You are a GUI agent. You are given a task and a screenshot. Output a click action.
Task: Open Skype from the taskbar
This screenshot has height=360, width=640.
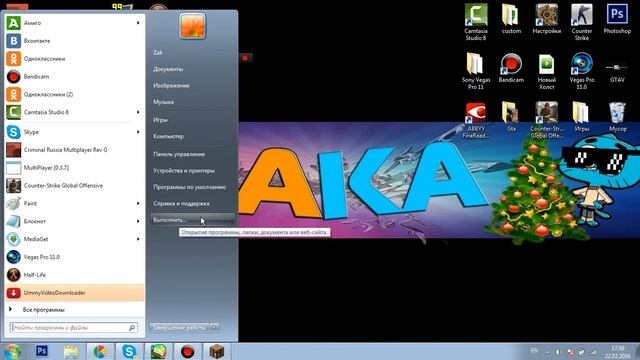coord(129,351)
